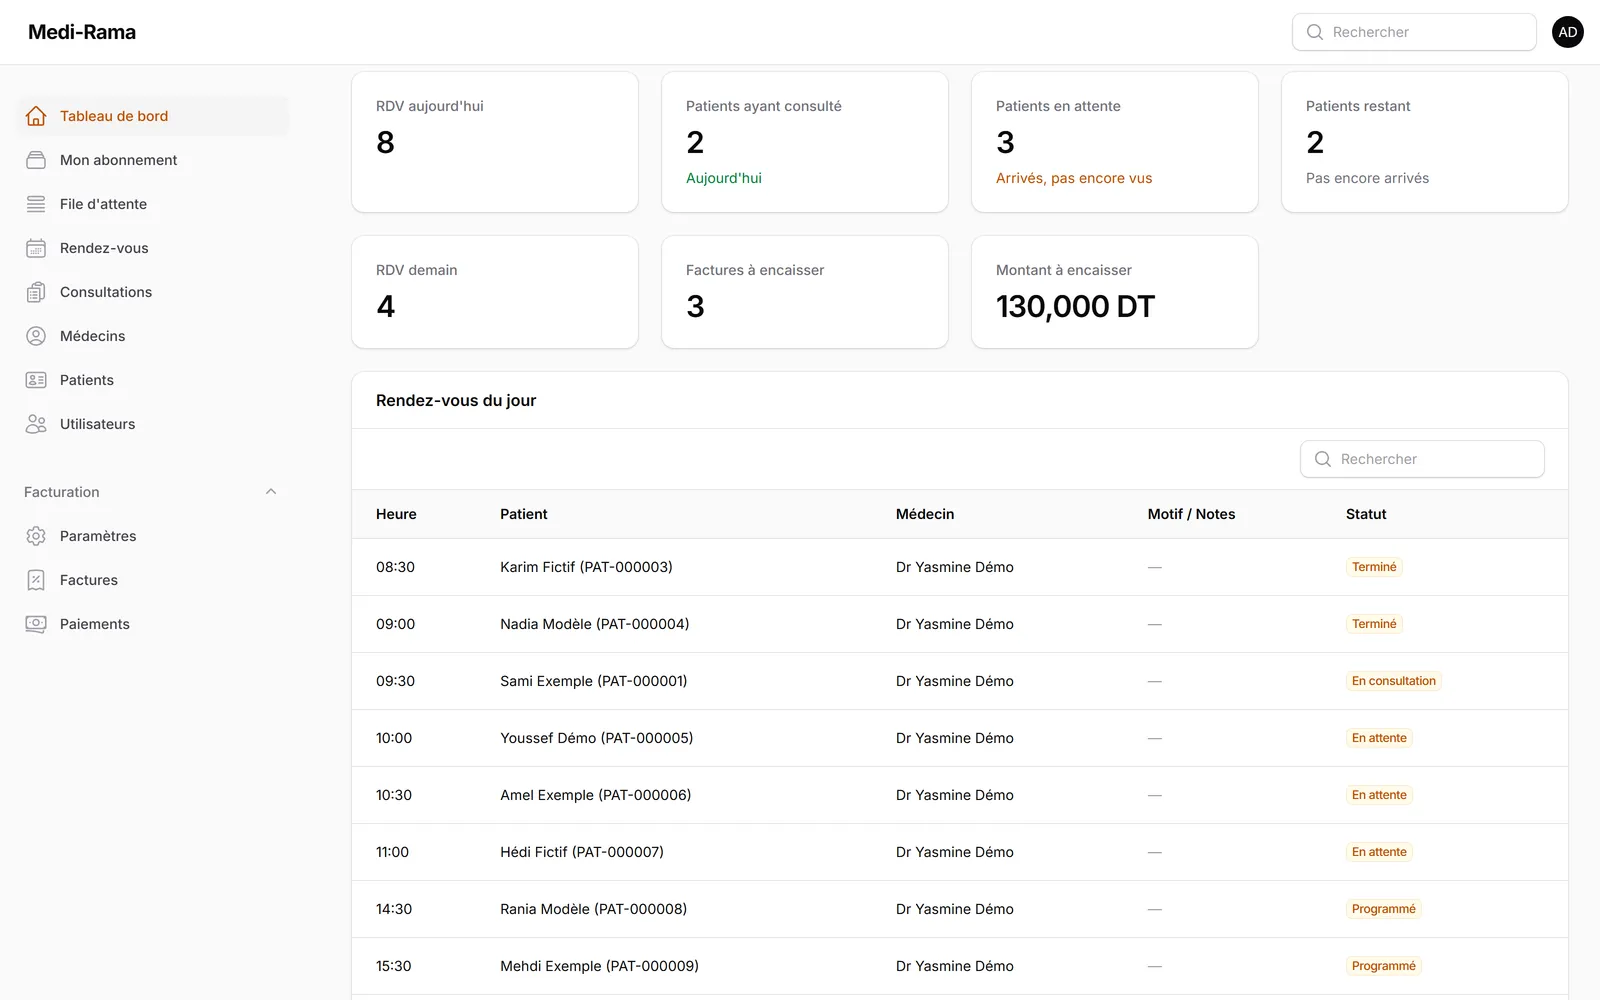Focus the Rechercher field above the appointments table
1600x1000 pixels.
pos(1422,459)
